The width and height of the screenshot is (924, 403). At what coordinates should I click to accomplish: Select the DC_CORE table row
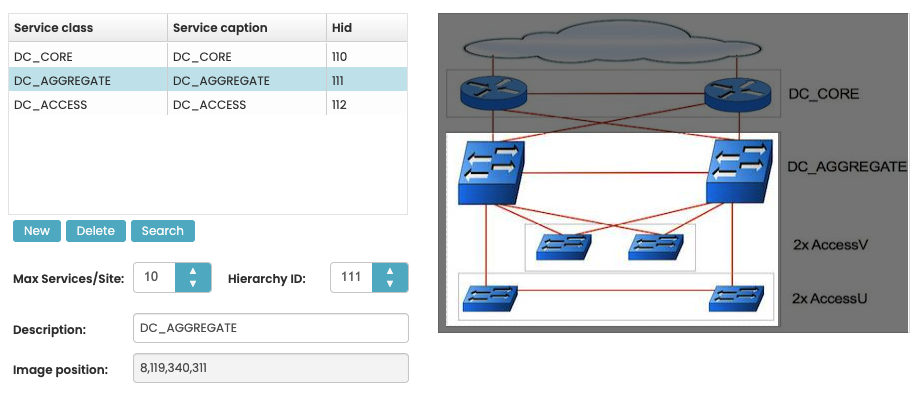click(207, 56)
